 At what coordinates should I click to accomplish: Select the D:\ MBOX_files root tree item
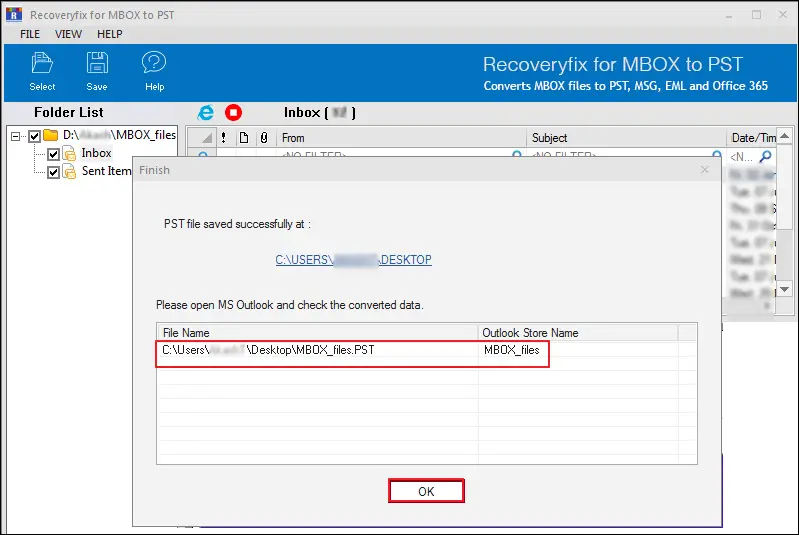tap(119, 135)
